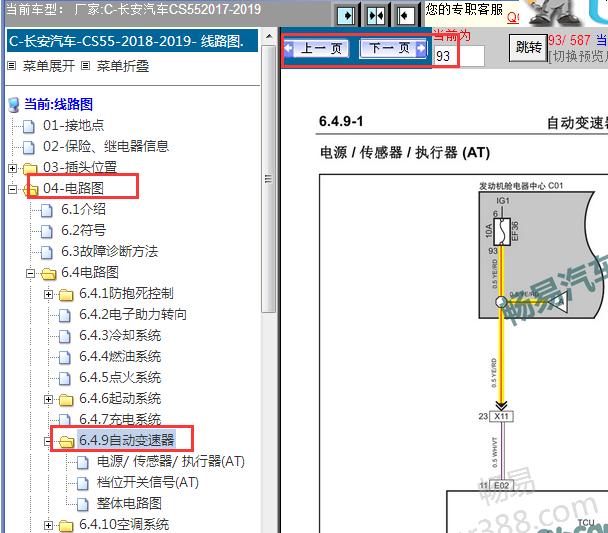This screenshot has height=533, width=608.
Task: Click the page icon of 整体电路图
Action: [83, 504]
